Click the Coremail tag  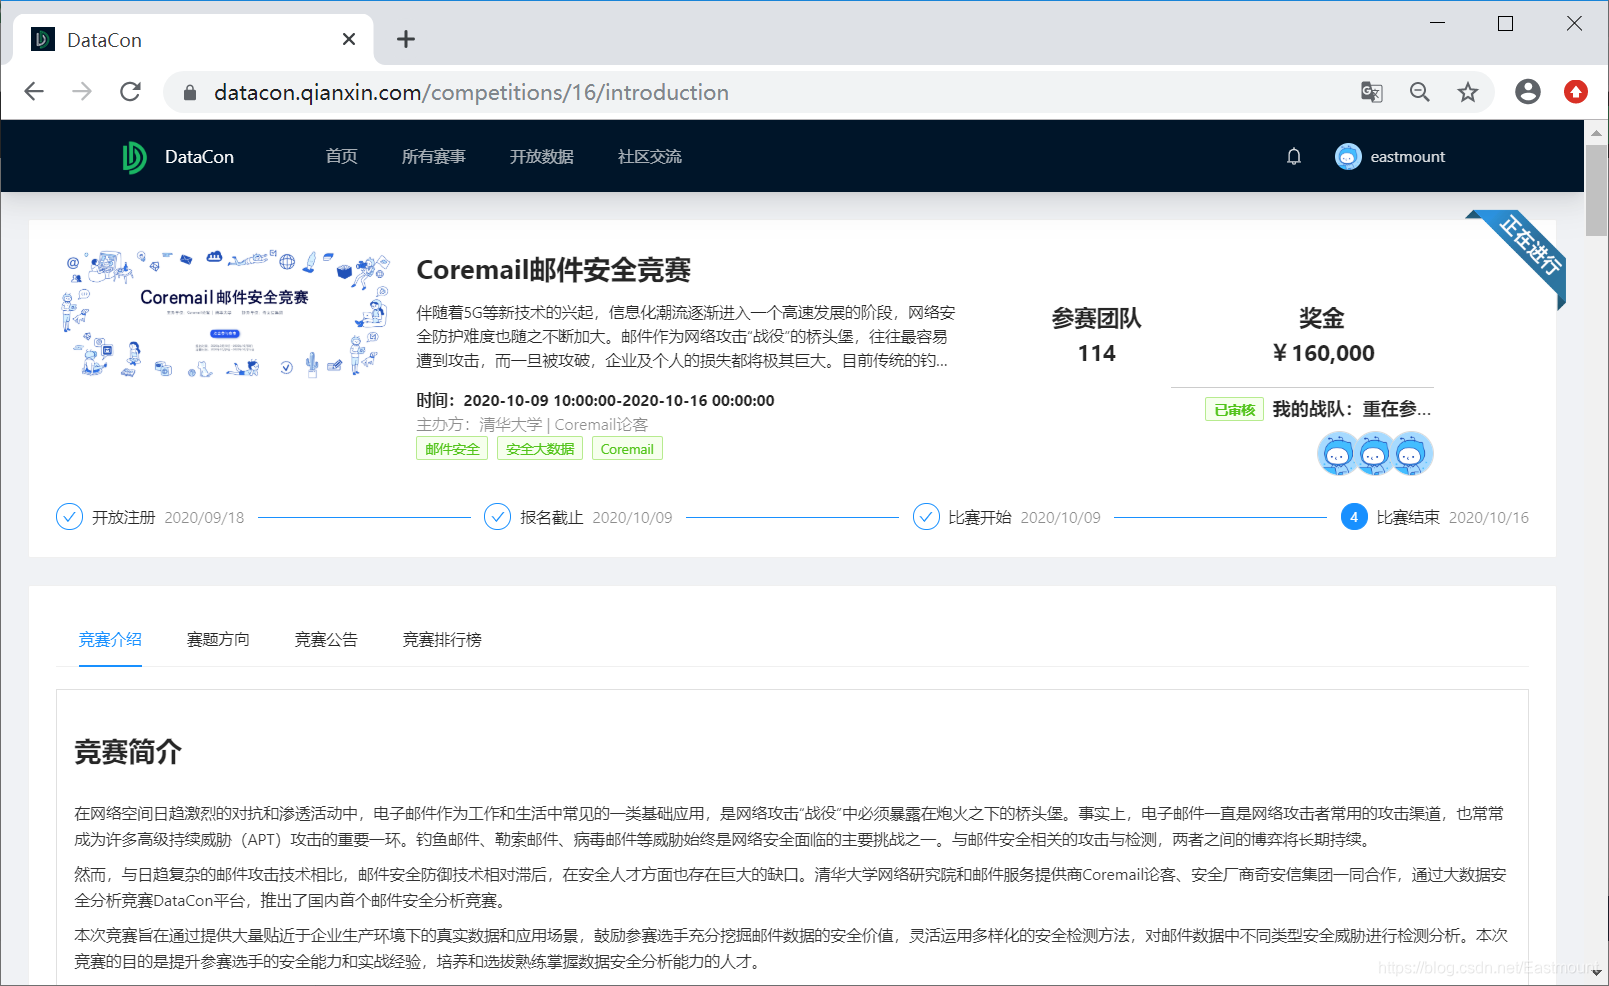coord(627,449)
